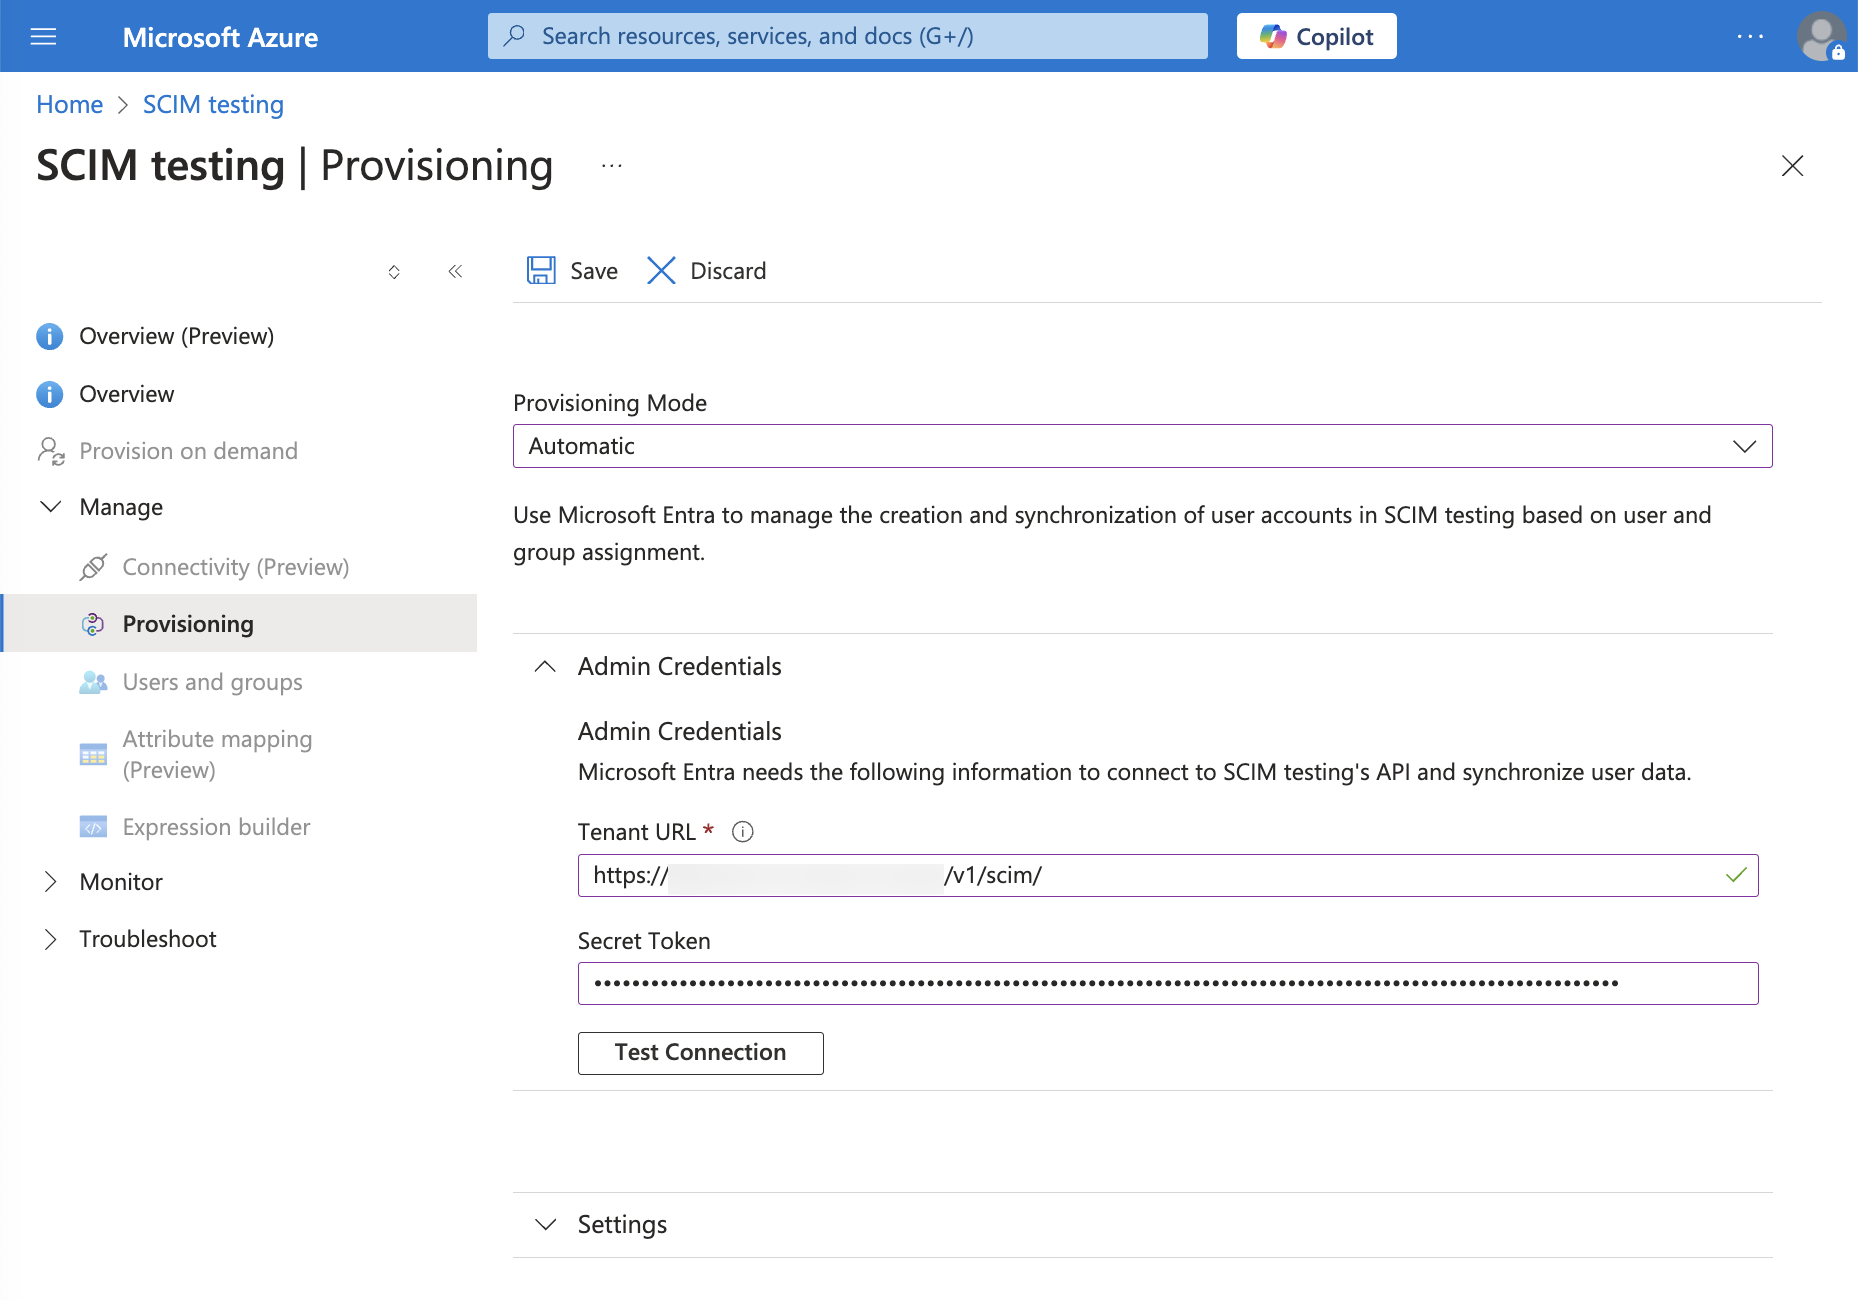This screenshot has height=1300, width=1858.
Task: Open the hamburger portal menu
Action: 43,37
